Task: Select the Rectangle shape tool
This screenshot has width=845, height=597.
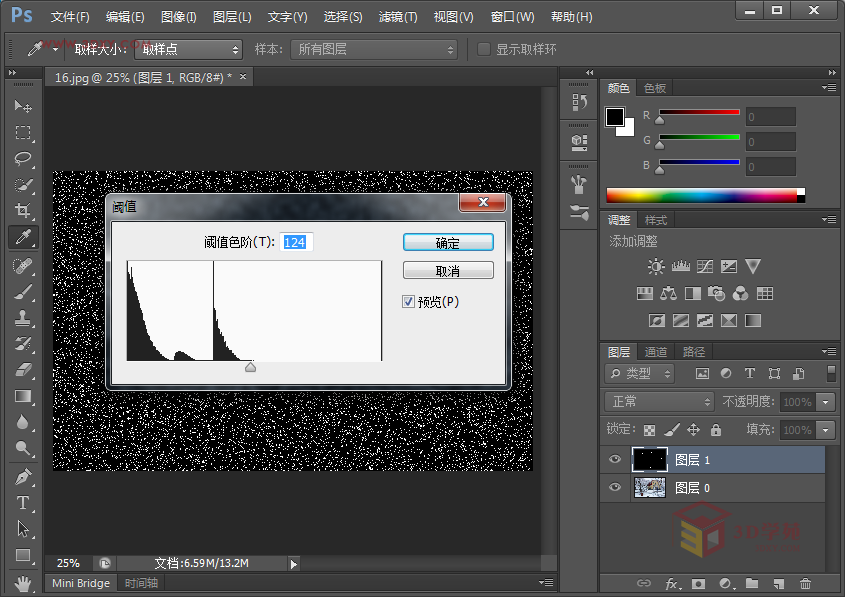Action: click(23, 556)
